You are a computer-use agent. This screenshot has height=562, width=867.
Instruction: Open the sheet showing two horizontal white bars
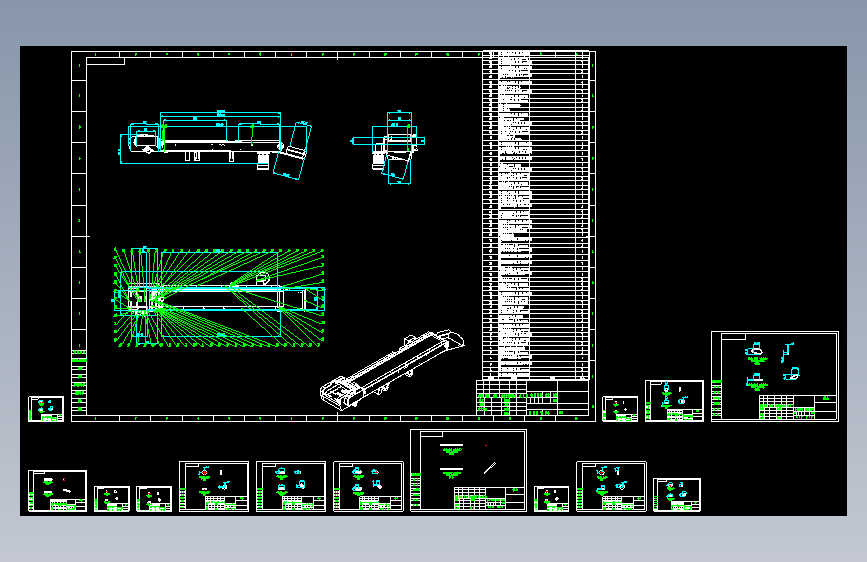(468, 470)
